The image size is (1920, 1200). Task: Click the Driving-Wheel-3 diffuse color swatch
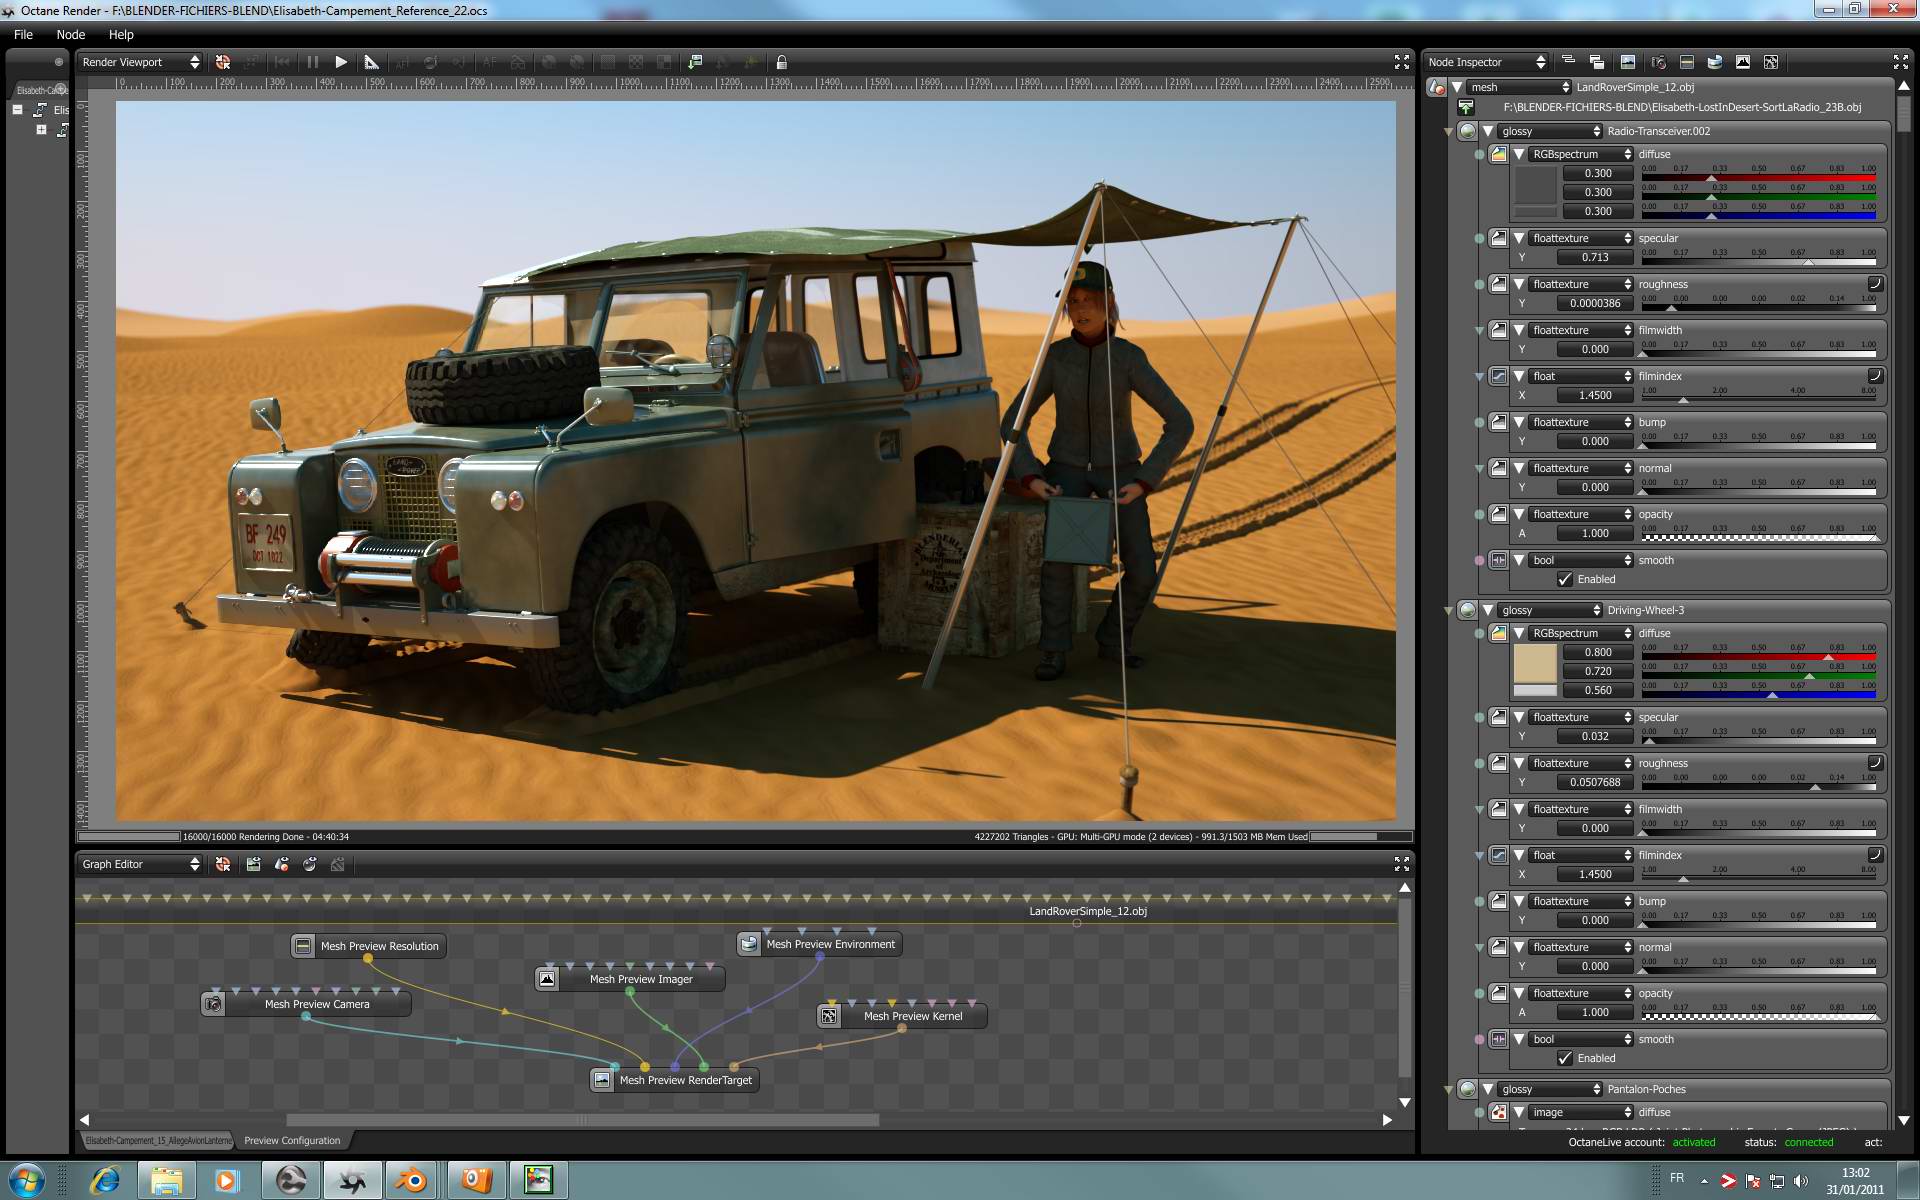(x=1535, y=663)
